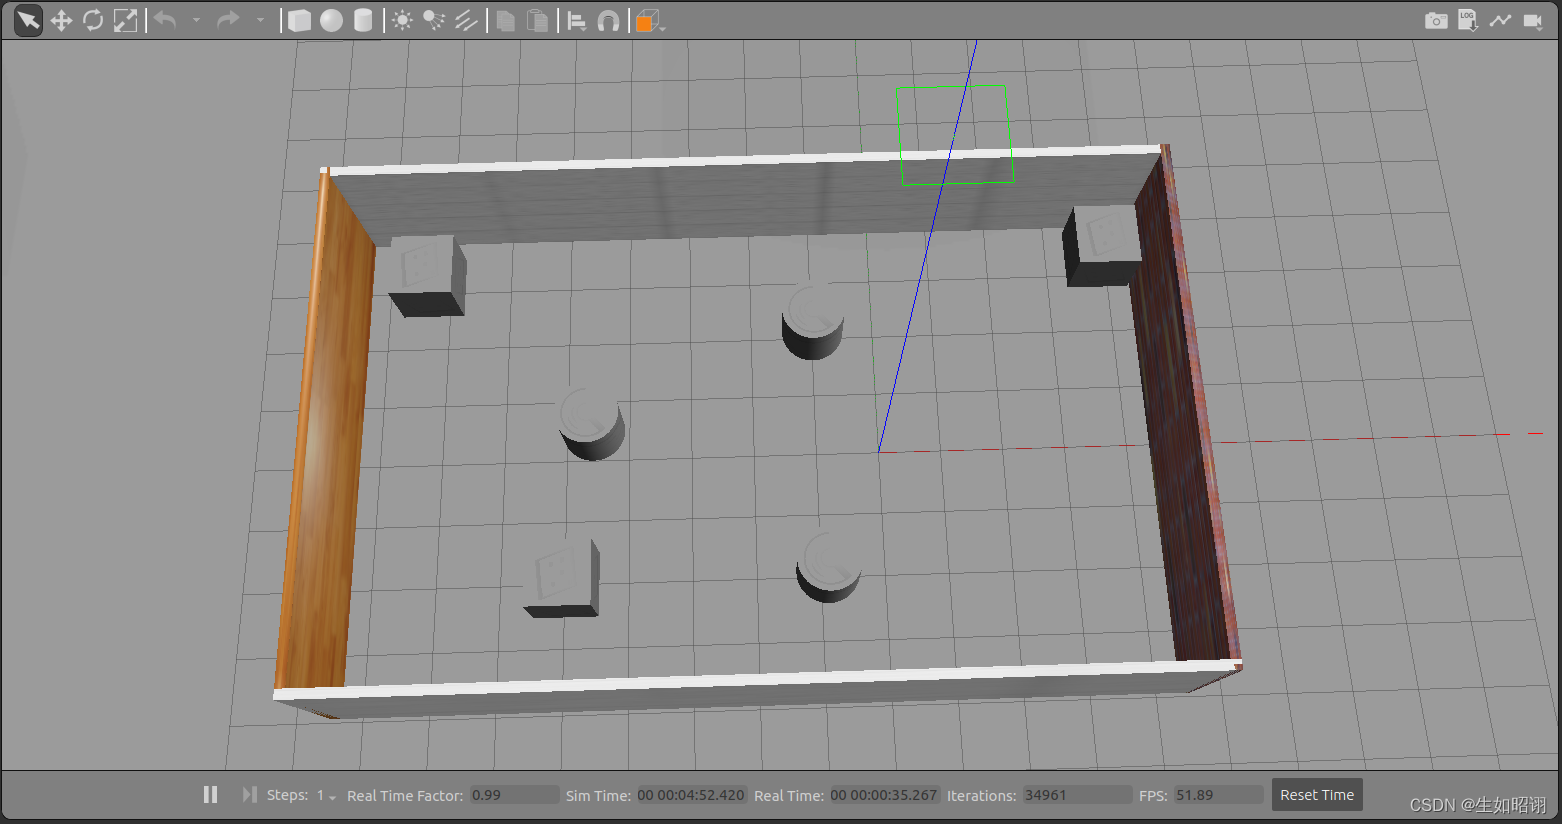The width and height of the screenshot is (1562, 824).
Task: Start video recording with camcorder icon
Action: pos(1532,20)
